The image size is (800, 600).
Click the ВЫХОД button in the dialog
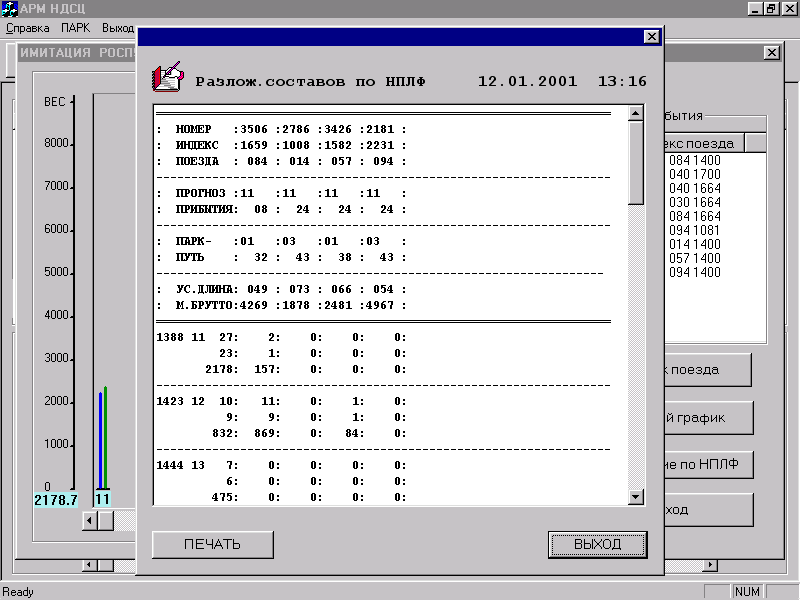(597, 544)
